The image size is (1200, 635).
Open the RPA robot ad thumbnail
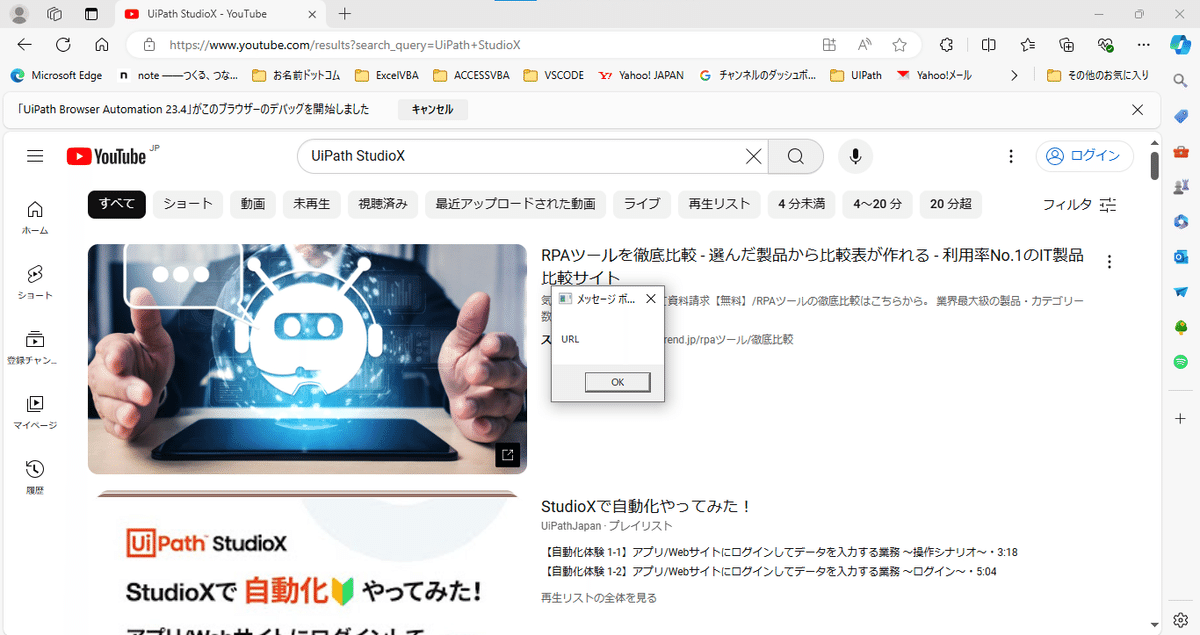(x=307, y=359)
